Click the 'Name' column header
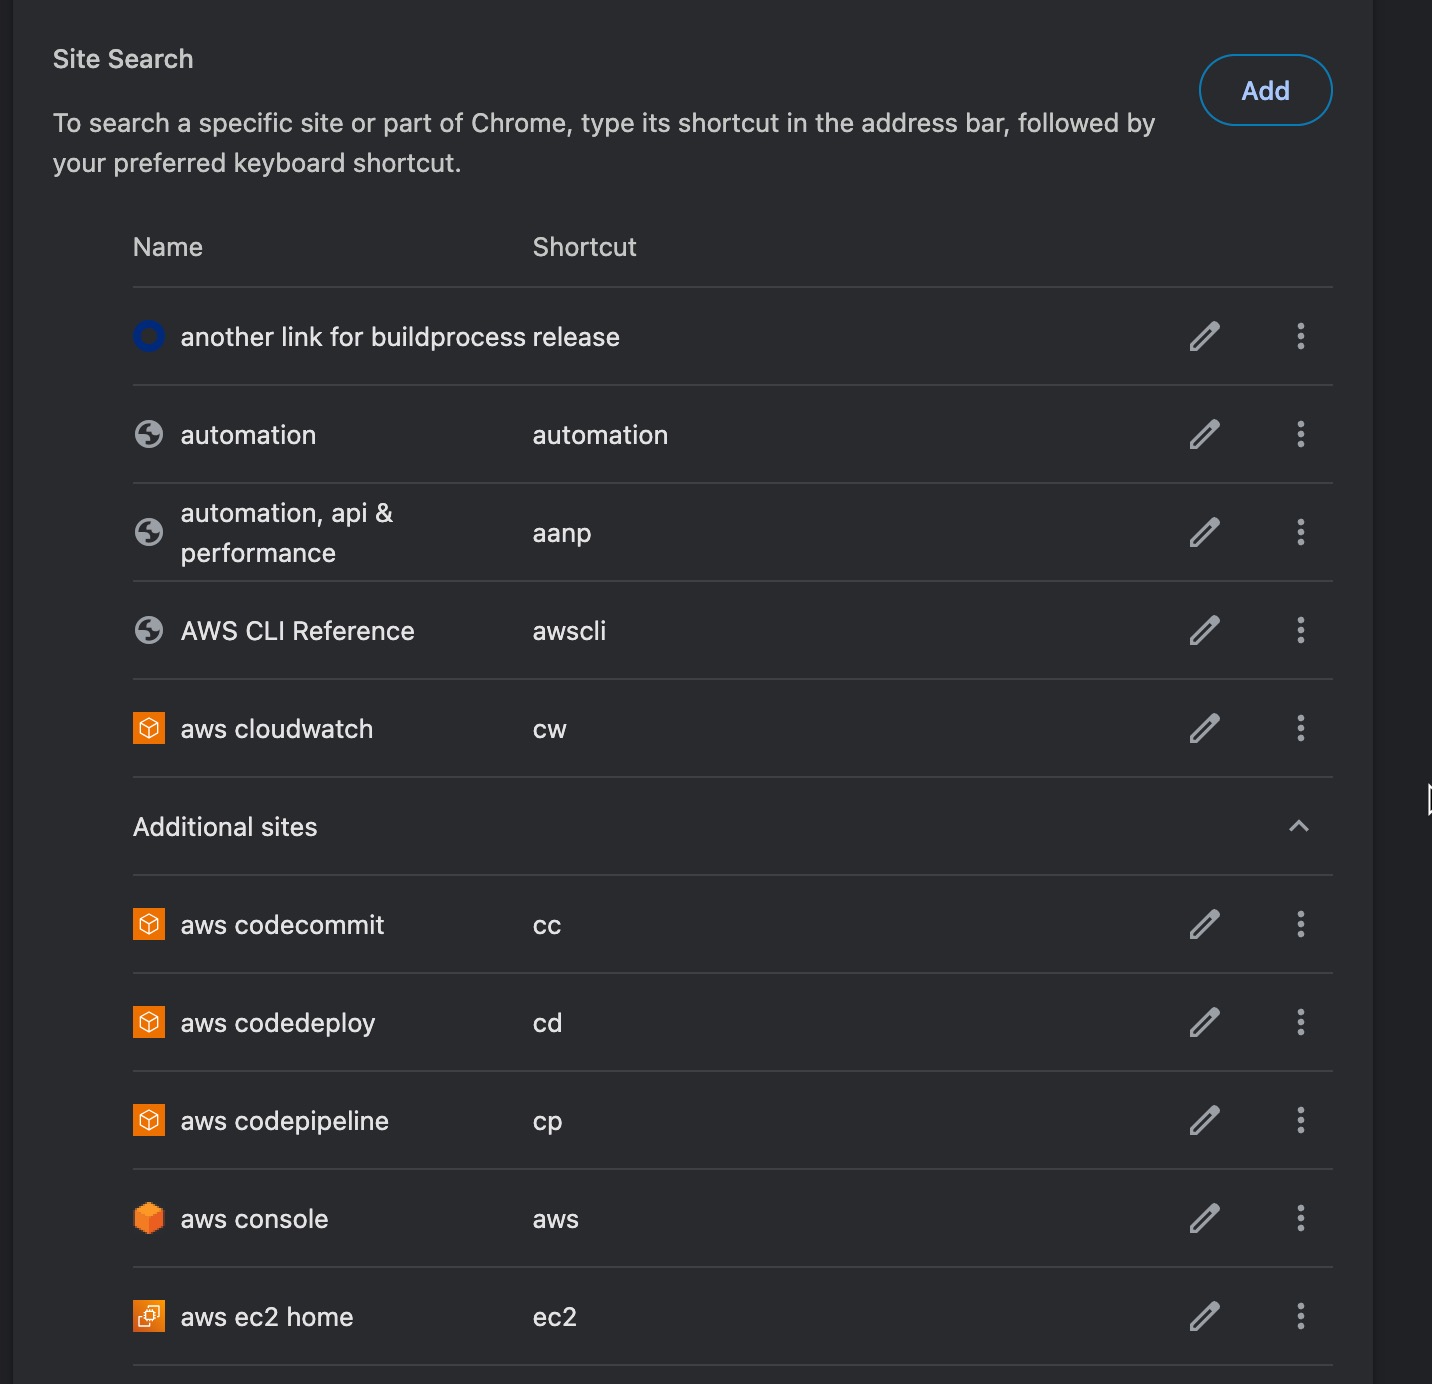Image resolution: width=1432 pixels, height=1384 pixels. coord(168,247)
